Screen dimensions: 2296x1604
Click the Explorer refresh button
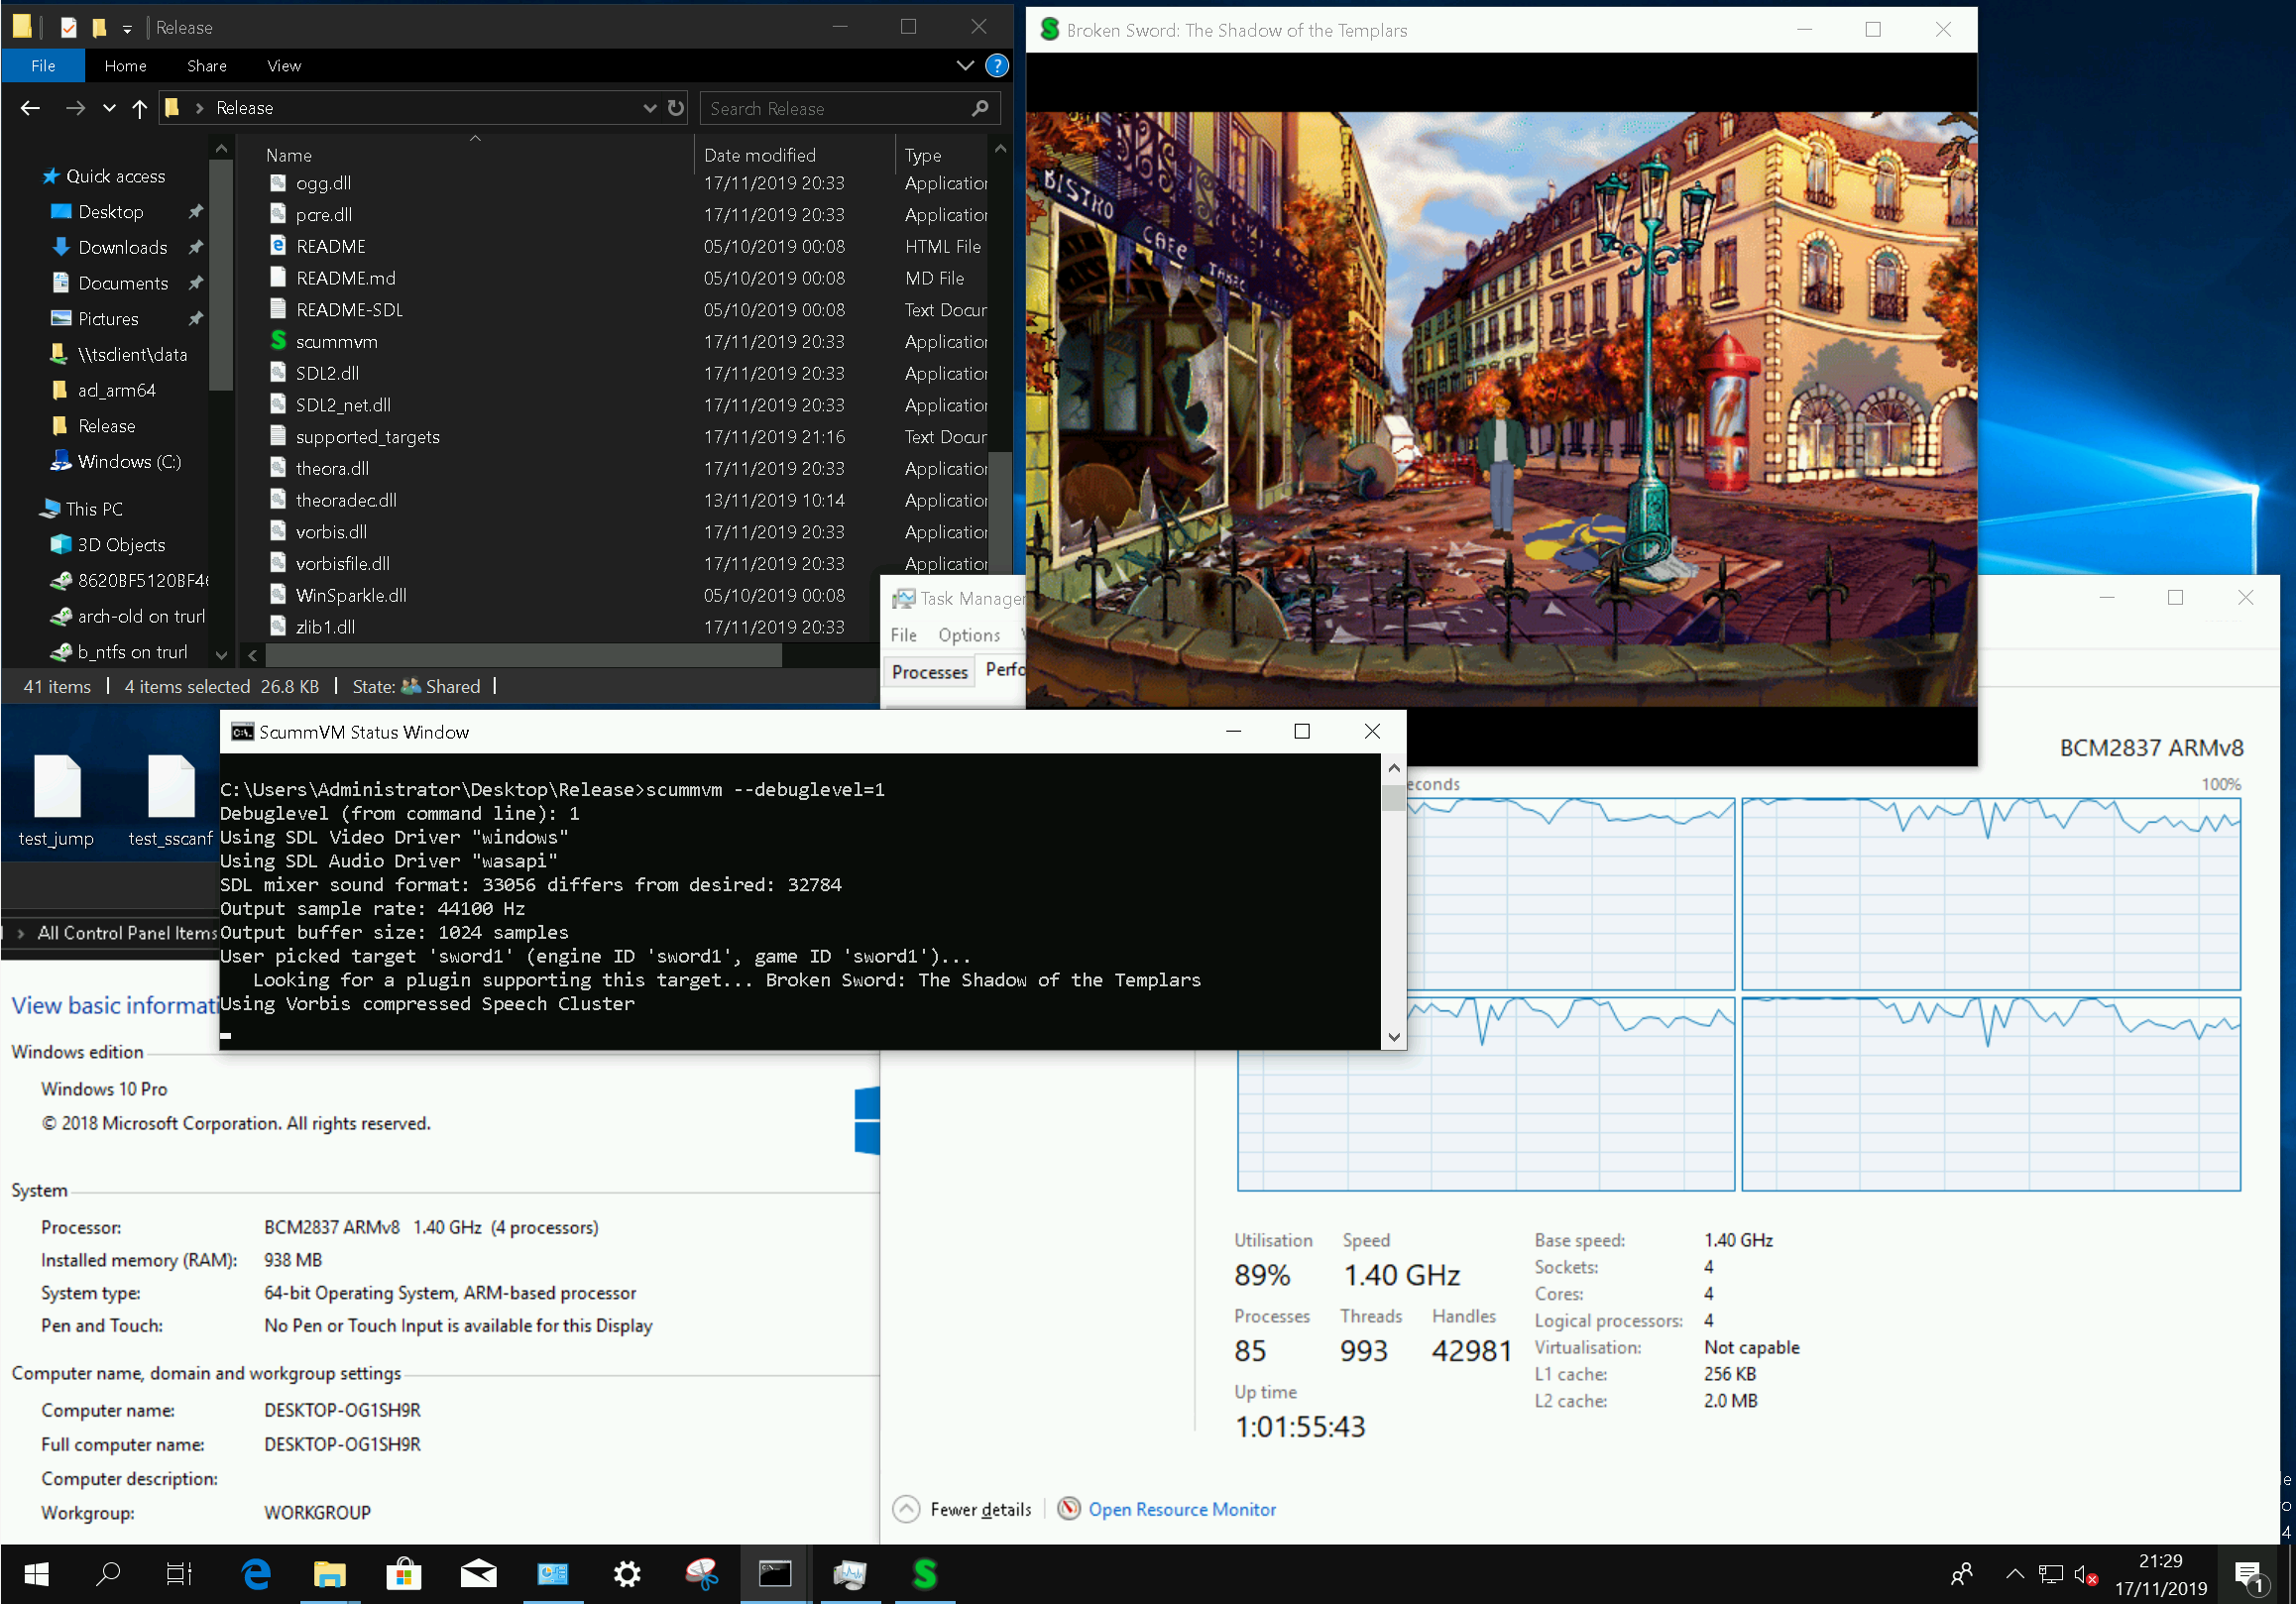(x=676, y=108)
